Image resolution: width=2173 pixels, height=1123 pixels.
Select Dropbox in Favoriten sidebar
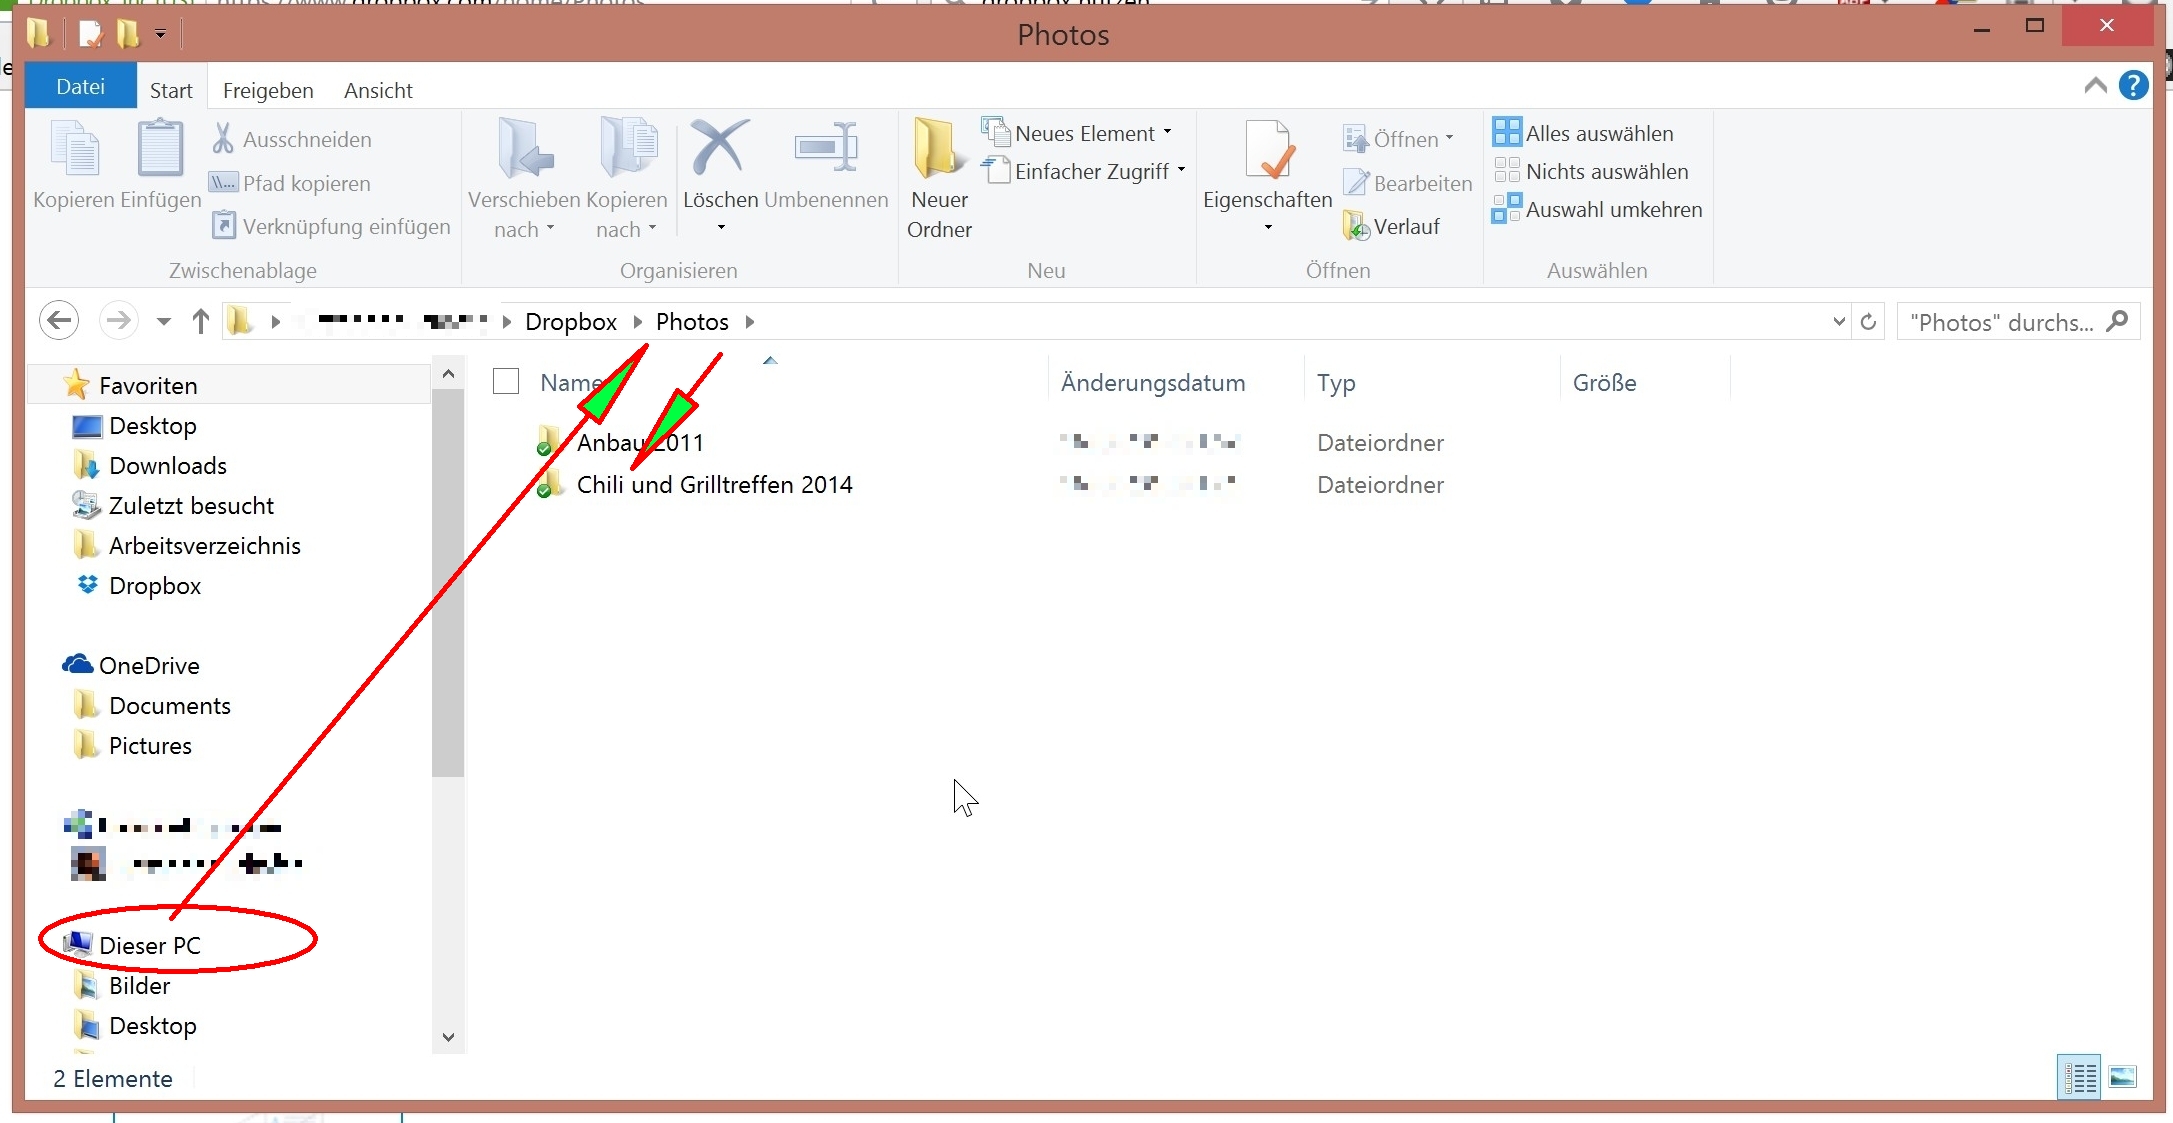tap(154, 586)
